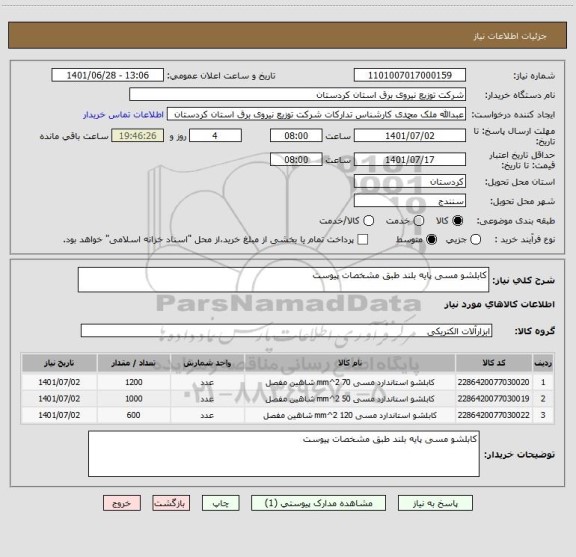Viewport: 576px width, 557px height.
Task: Click the بازگشت back button
Action: pyautogui.click(x=171, y=503)
